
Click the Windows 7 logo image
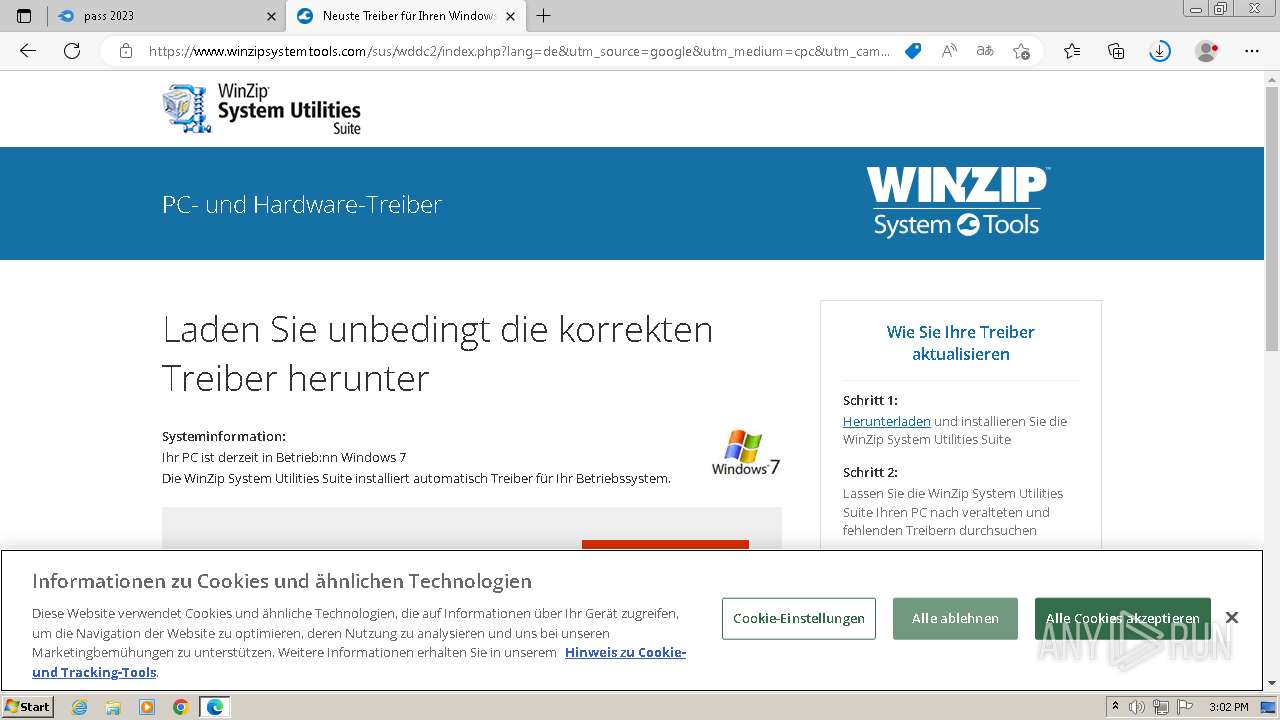tap(745, 453)
